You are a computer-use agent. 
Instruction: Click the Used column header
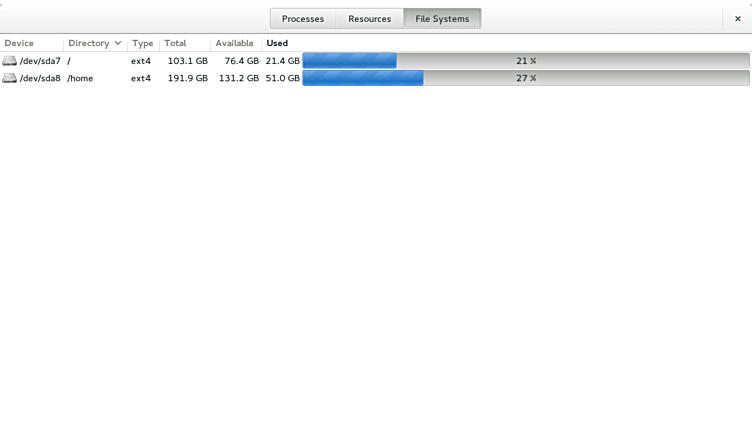point(277,44)
